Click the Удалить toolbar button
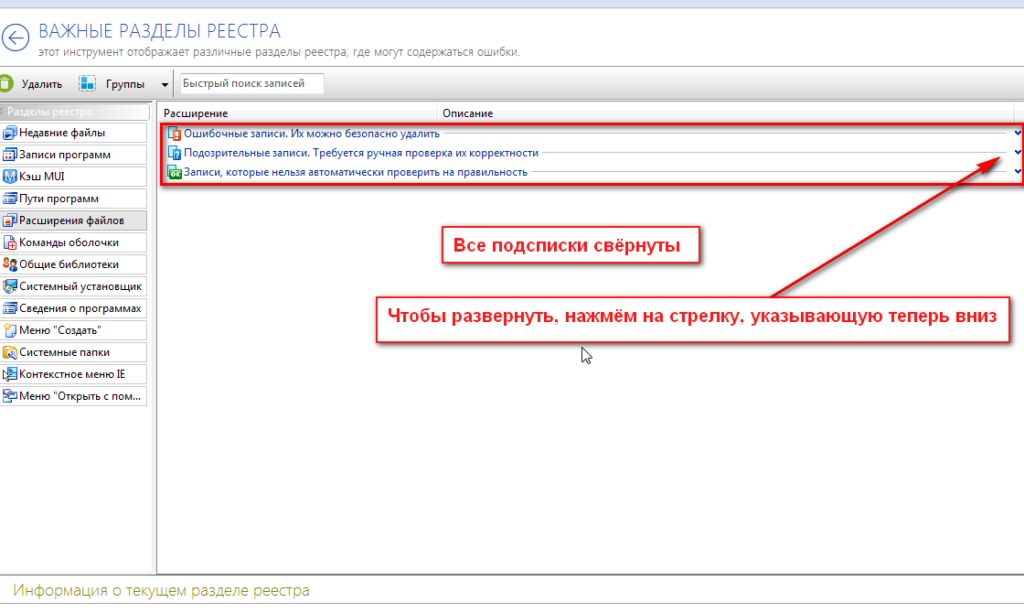 tap(33, 84)
